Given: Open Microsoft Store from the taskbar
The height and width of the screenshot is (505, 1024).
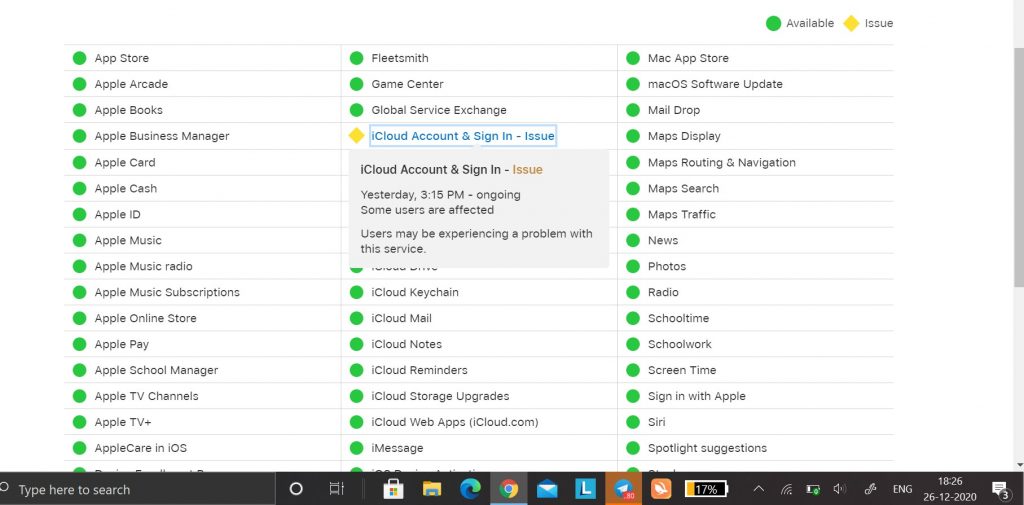Looking at the screenshot, I should (392, 489).
